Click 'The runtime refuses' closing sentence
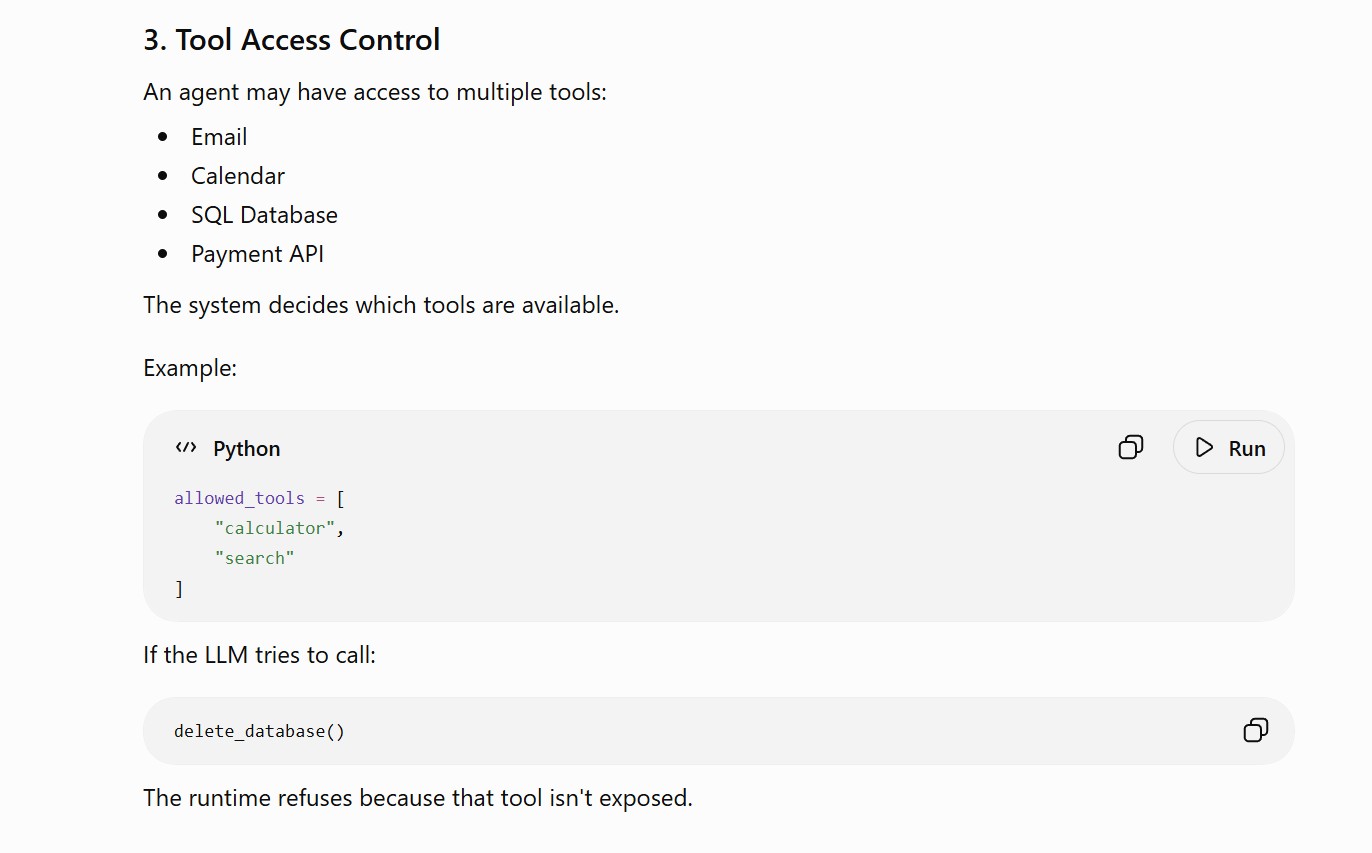 coord(418,798)
